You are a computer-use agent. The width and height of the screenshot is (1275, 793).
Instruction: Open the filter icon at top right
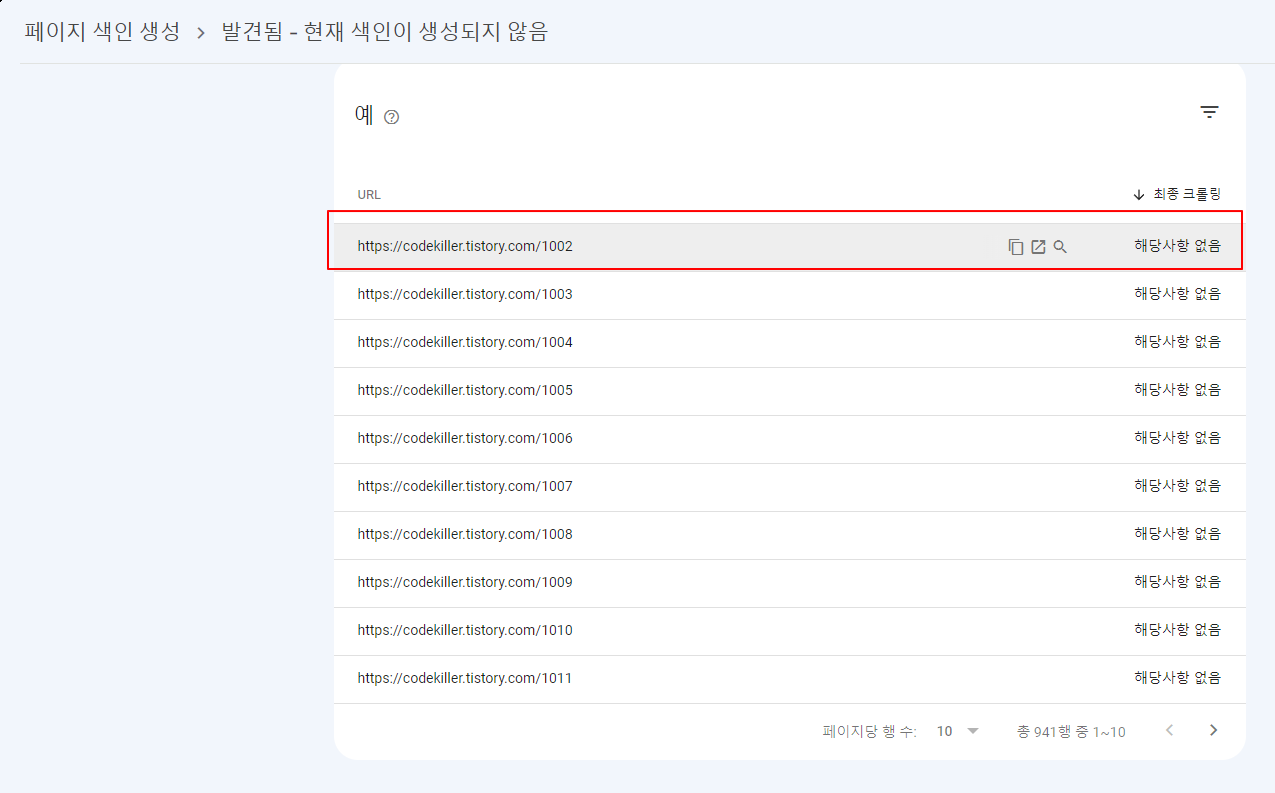click(x=1210, y=112)
